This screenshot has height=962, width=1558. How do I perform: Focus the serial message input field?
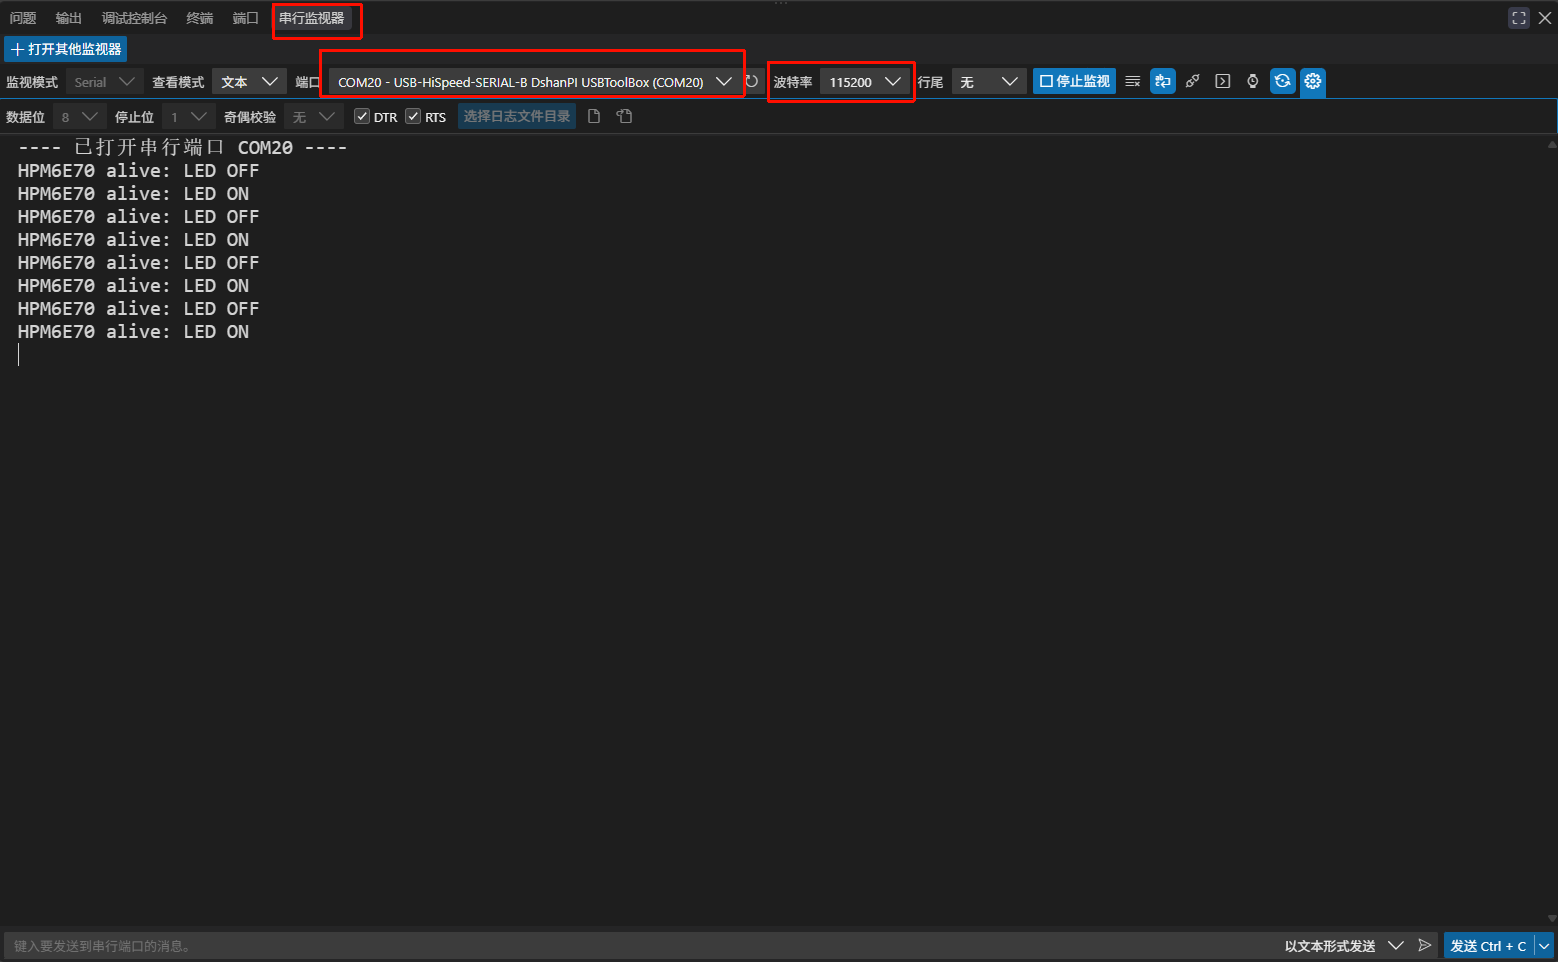coord(640,946)
